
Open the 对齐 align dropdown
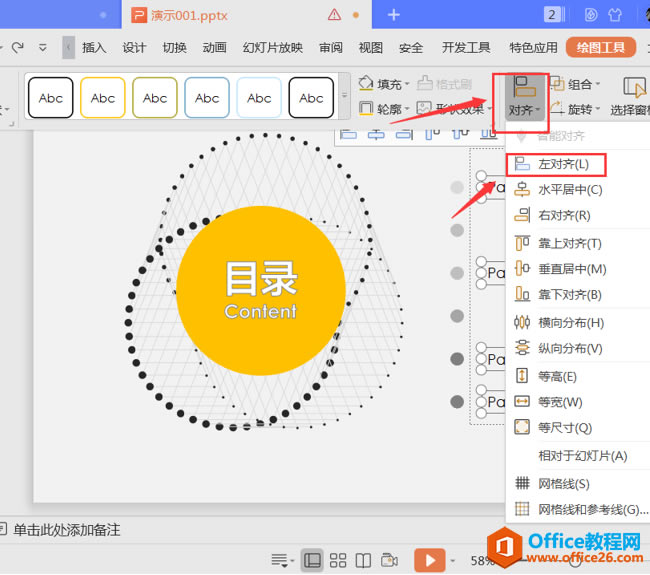coord(524,97)
